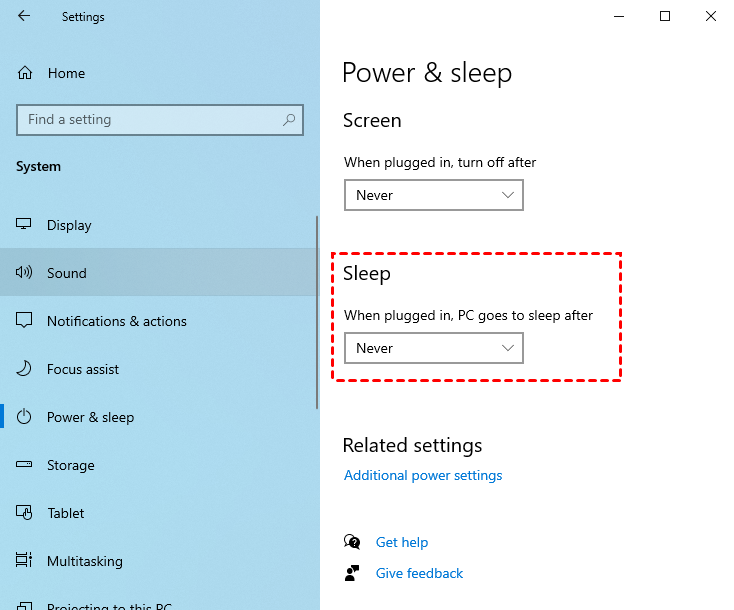This screenshot has height=610, width=734.
Task: Click the Display monitor icon
Action: coord(23,224)
